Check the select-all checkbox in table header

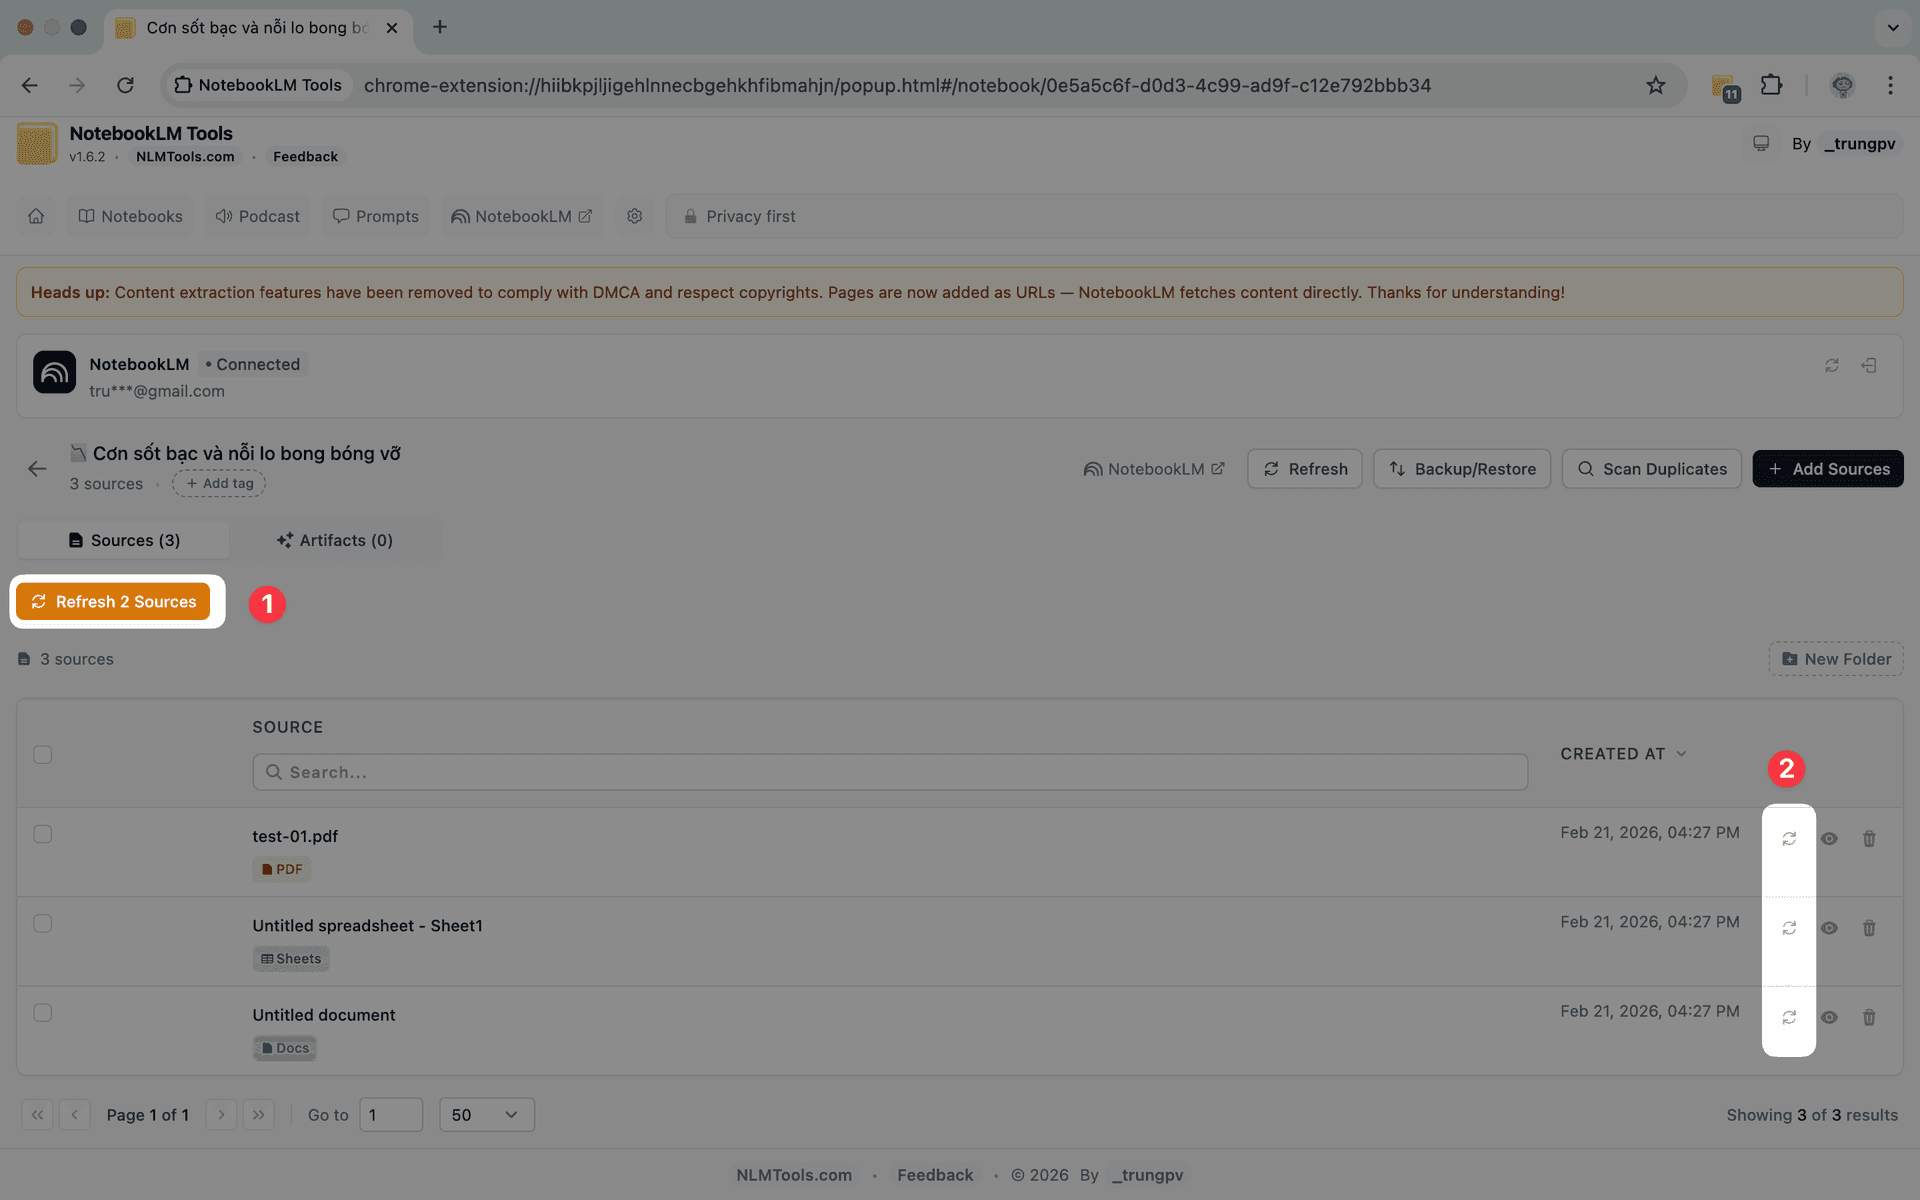[x=42, y=755]
